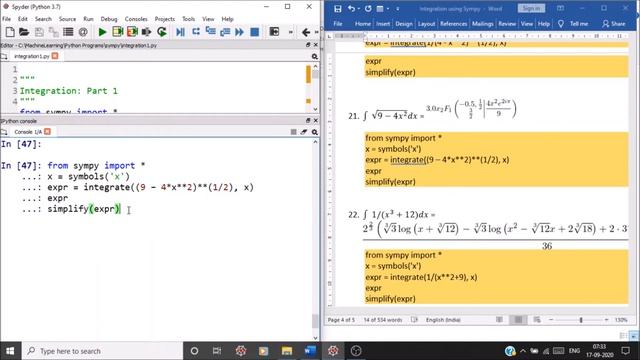Run the cell and advance in Spyder
640x360 pixels.
[132, 32]
